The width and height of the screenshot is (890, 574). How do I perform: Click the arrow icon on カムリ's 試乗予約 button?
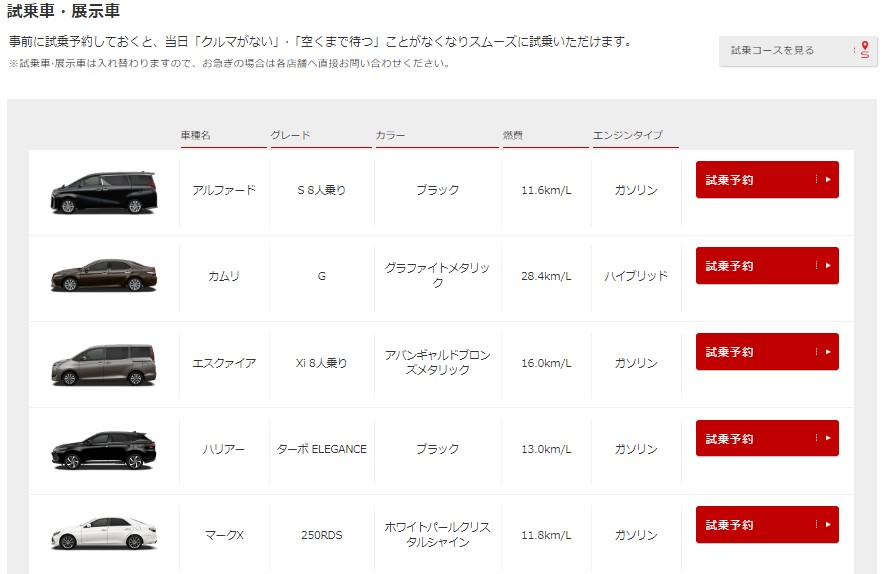(x=828, y=266)
